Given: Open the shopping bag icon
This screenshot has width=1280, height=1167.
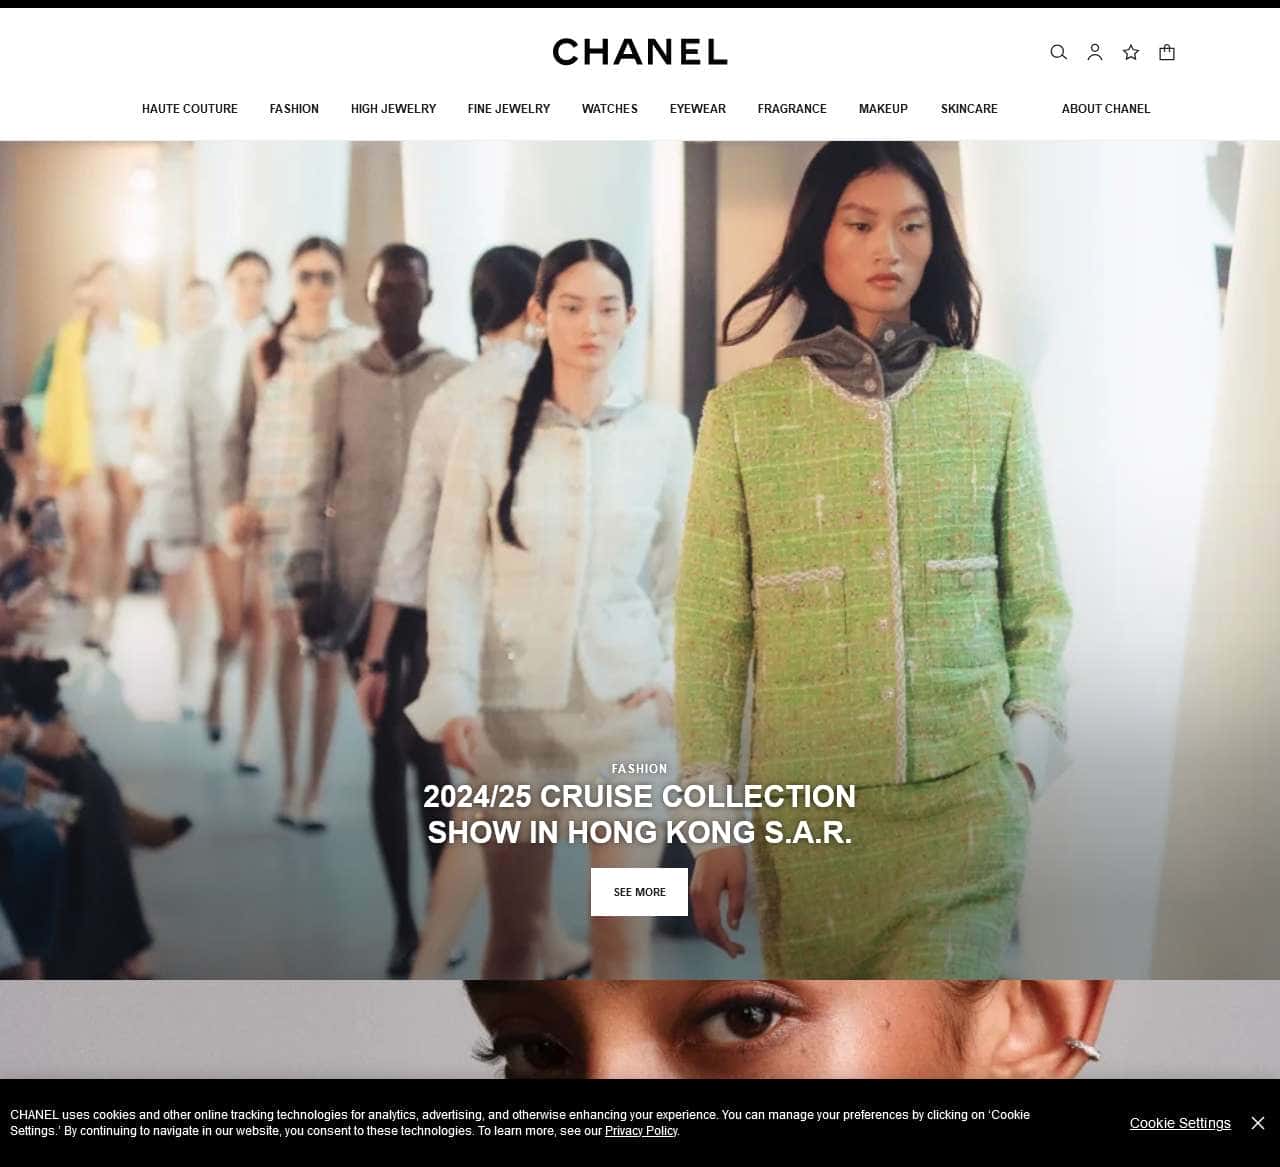Looking at the screenshot, I should pyautogui.click(x=1167, y=52).
